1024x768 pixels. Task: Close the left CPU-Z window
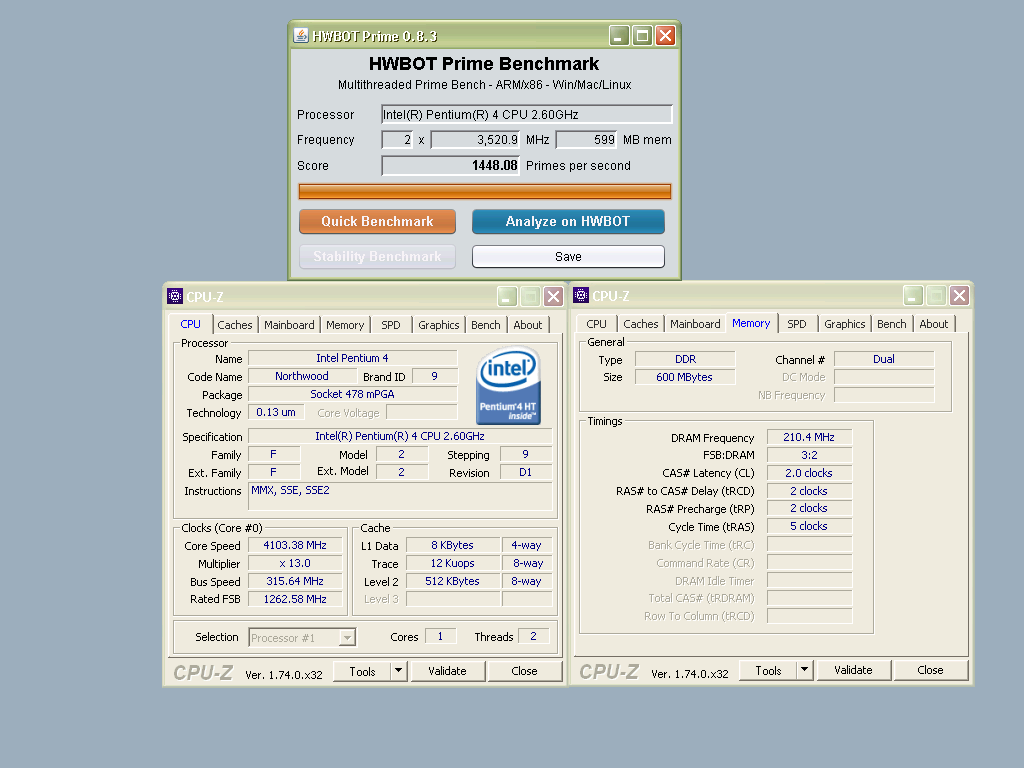(x=553, y=296)
